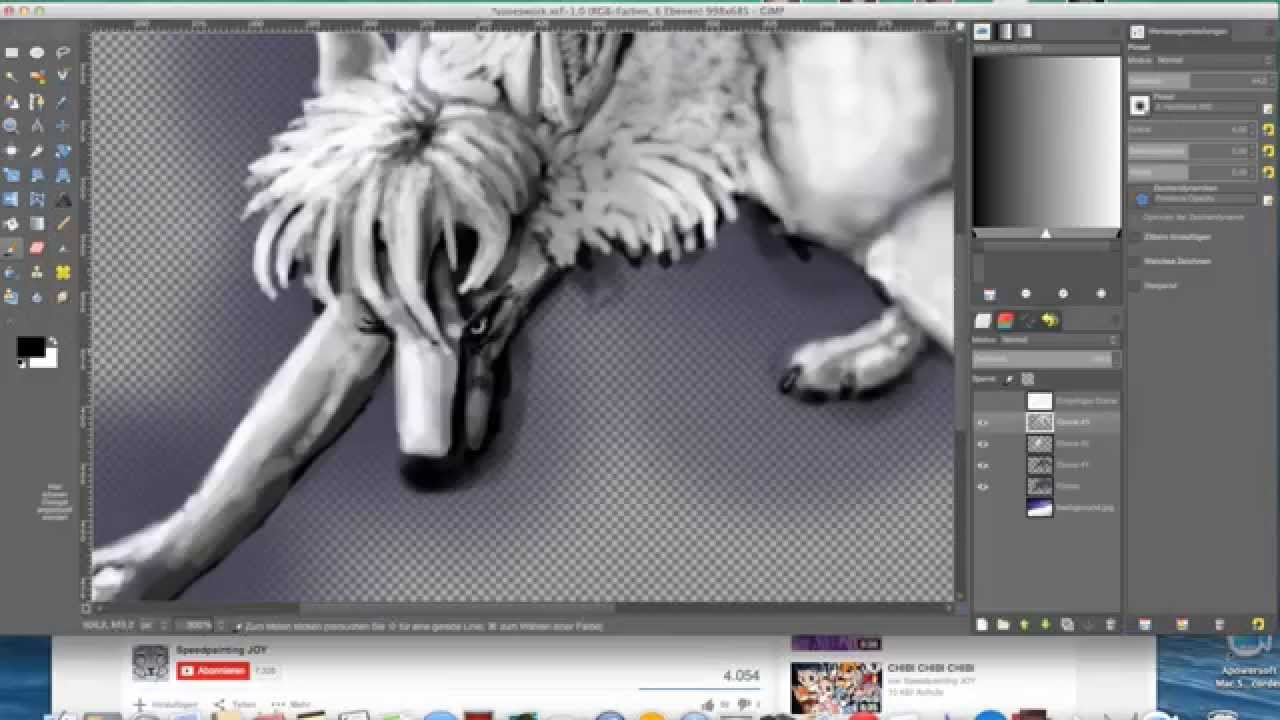The image size is (1280, 720).
Task: Click the Teilen button on YouTube
Action: tap(233, 704)
